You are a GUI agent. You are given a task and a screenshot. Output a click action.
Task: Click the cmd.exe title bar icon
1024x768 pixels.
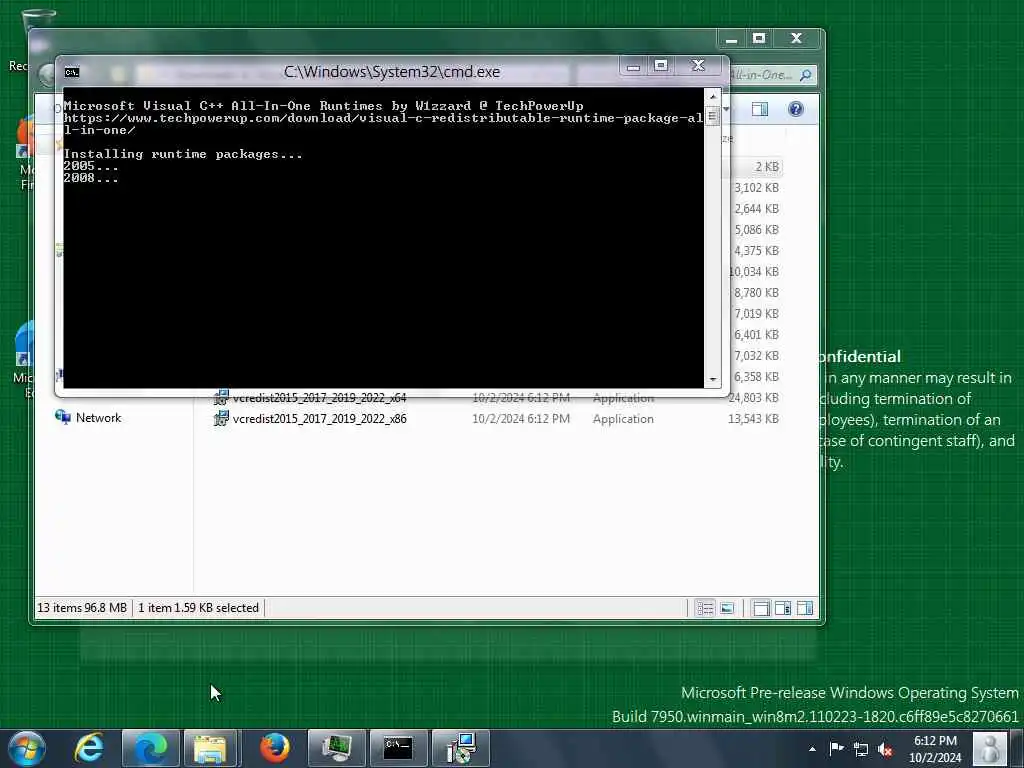(72, 72)
